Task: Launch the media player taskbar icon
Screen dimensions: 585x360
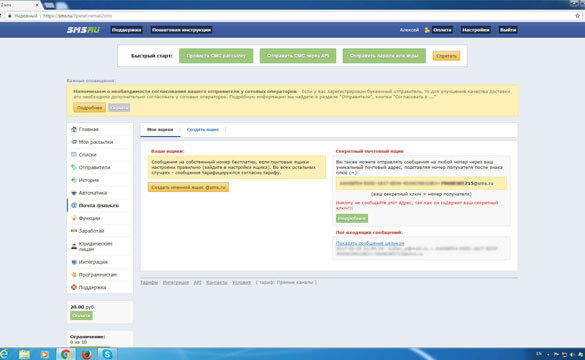Action: click(x=44, y=354)
